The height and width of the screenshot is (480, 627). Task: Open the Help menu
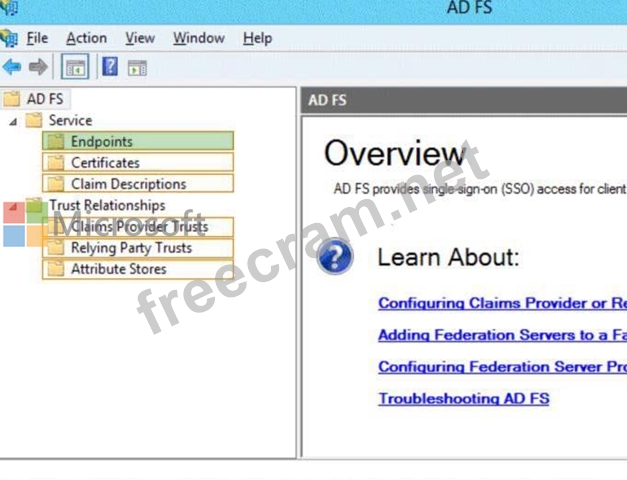[x=258, y=38]
